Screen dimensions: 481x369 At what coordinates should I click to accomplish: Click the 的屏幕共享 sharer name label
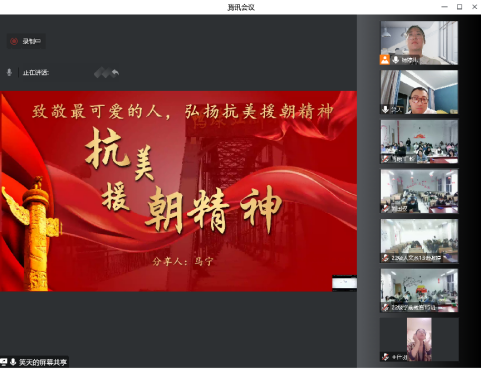(43, 362)
